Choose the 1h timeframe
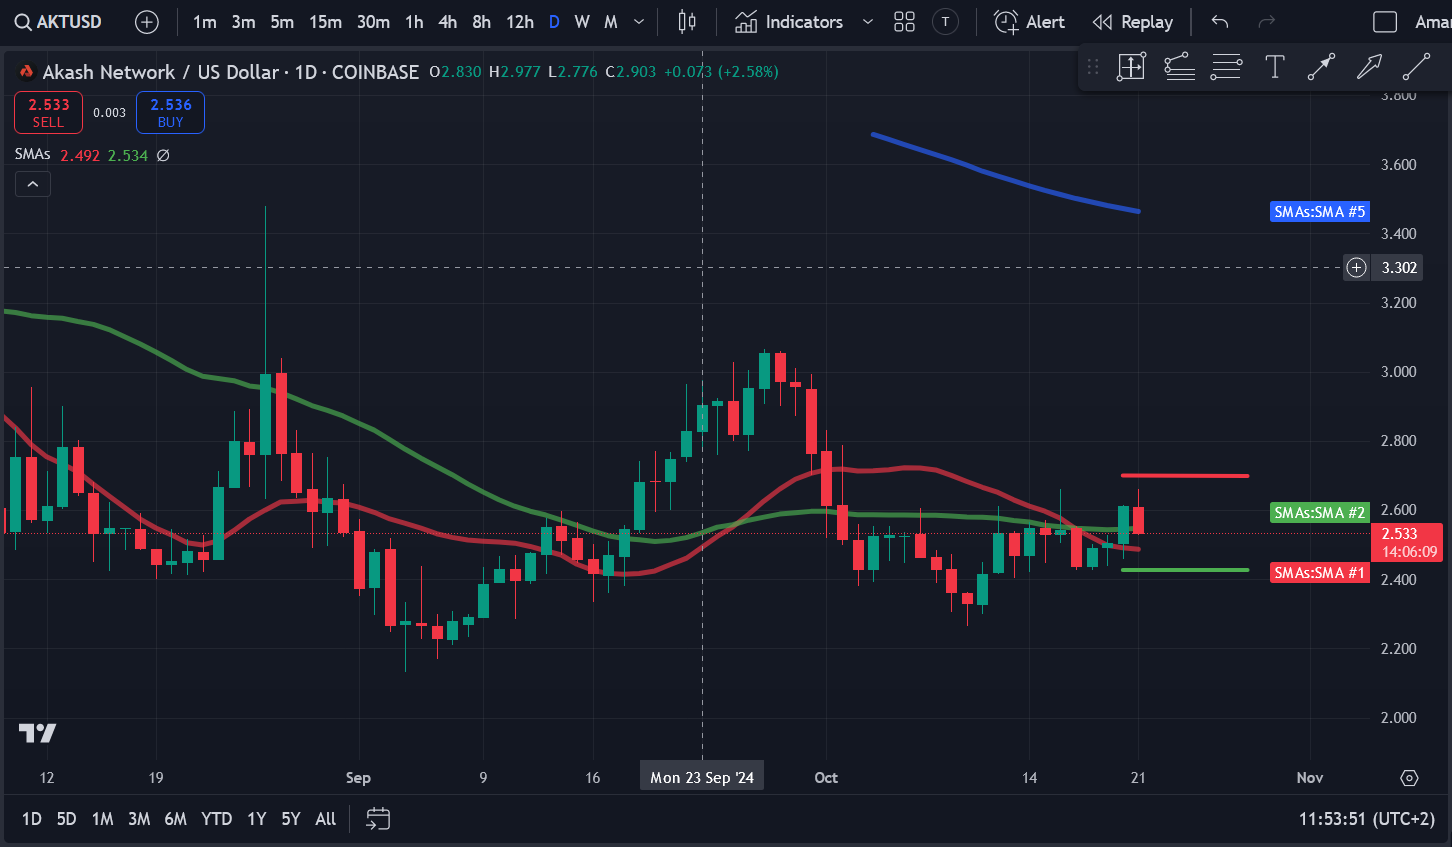 (414, 22)
